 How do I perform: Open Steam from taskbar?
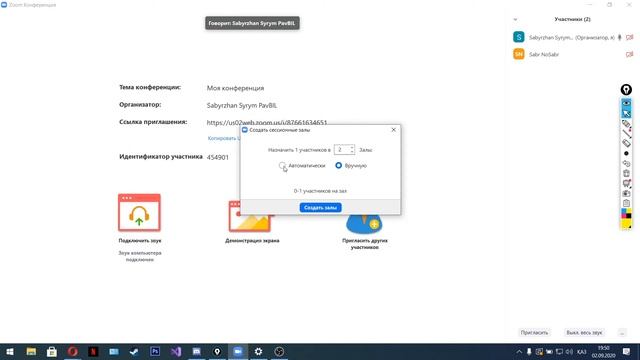point(134,352)
